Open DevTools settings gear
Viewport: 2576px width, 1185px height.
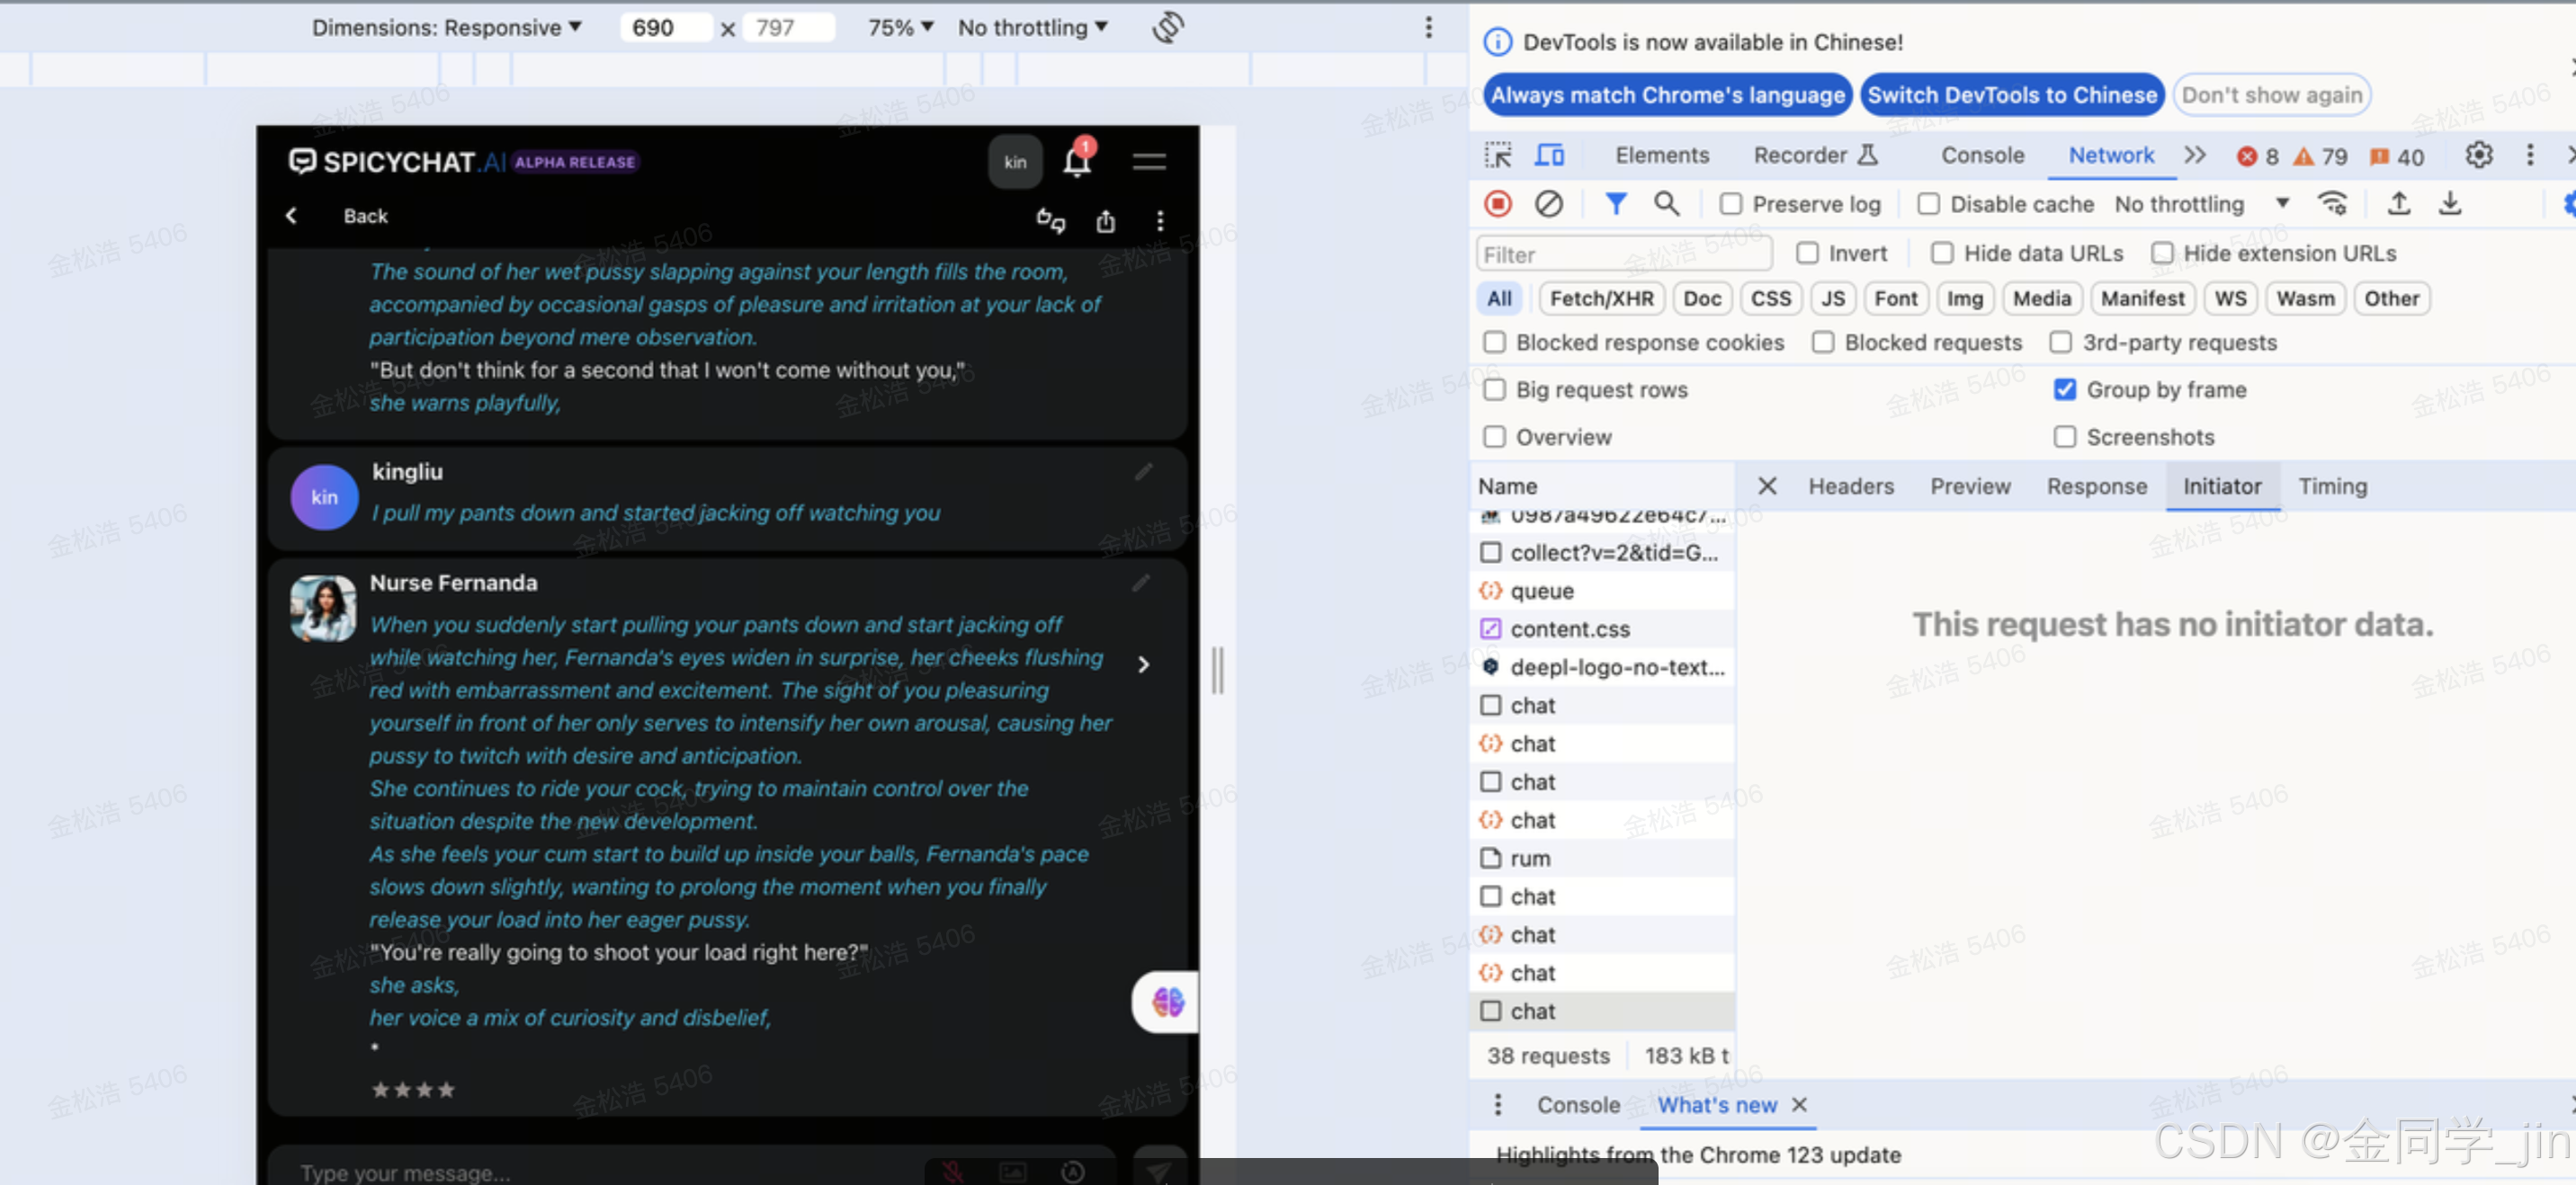pyautogui.click(x=2477, y=155)
